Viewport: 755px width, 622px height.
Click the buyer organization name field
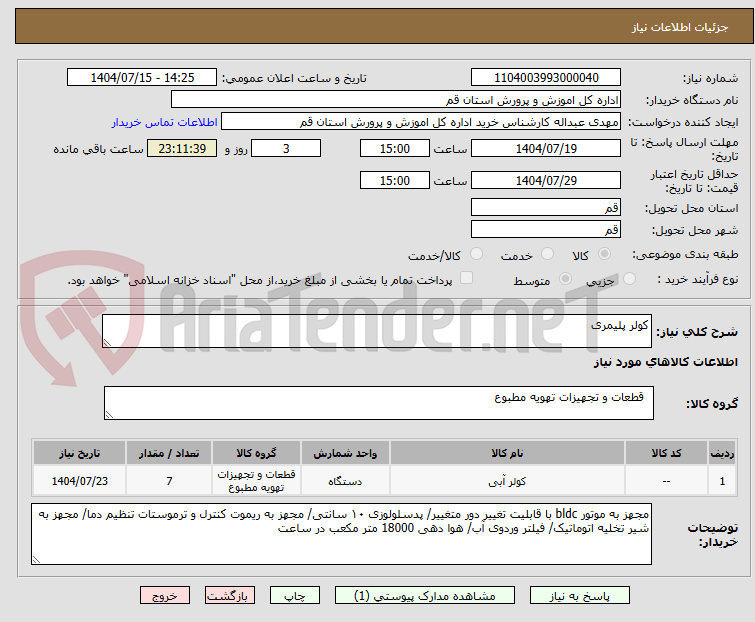pos(396,100)
